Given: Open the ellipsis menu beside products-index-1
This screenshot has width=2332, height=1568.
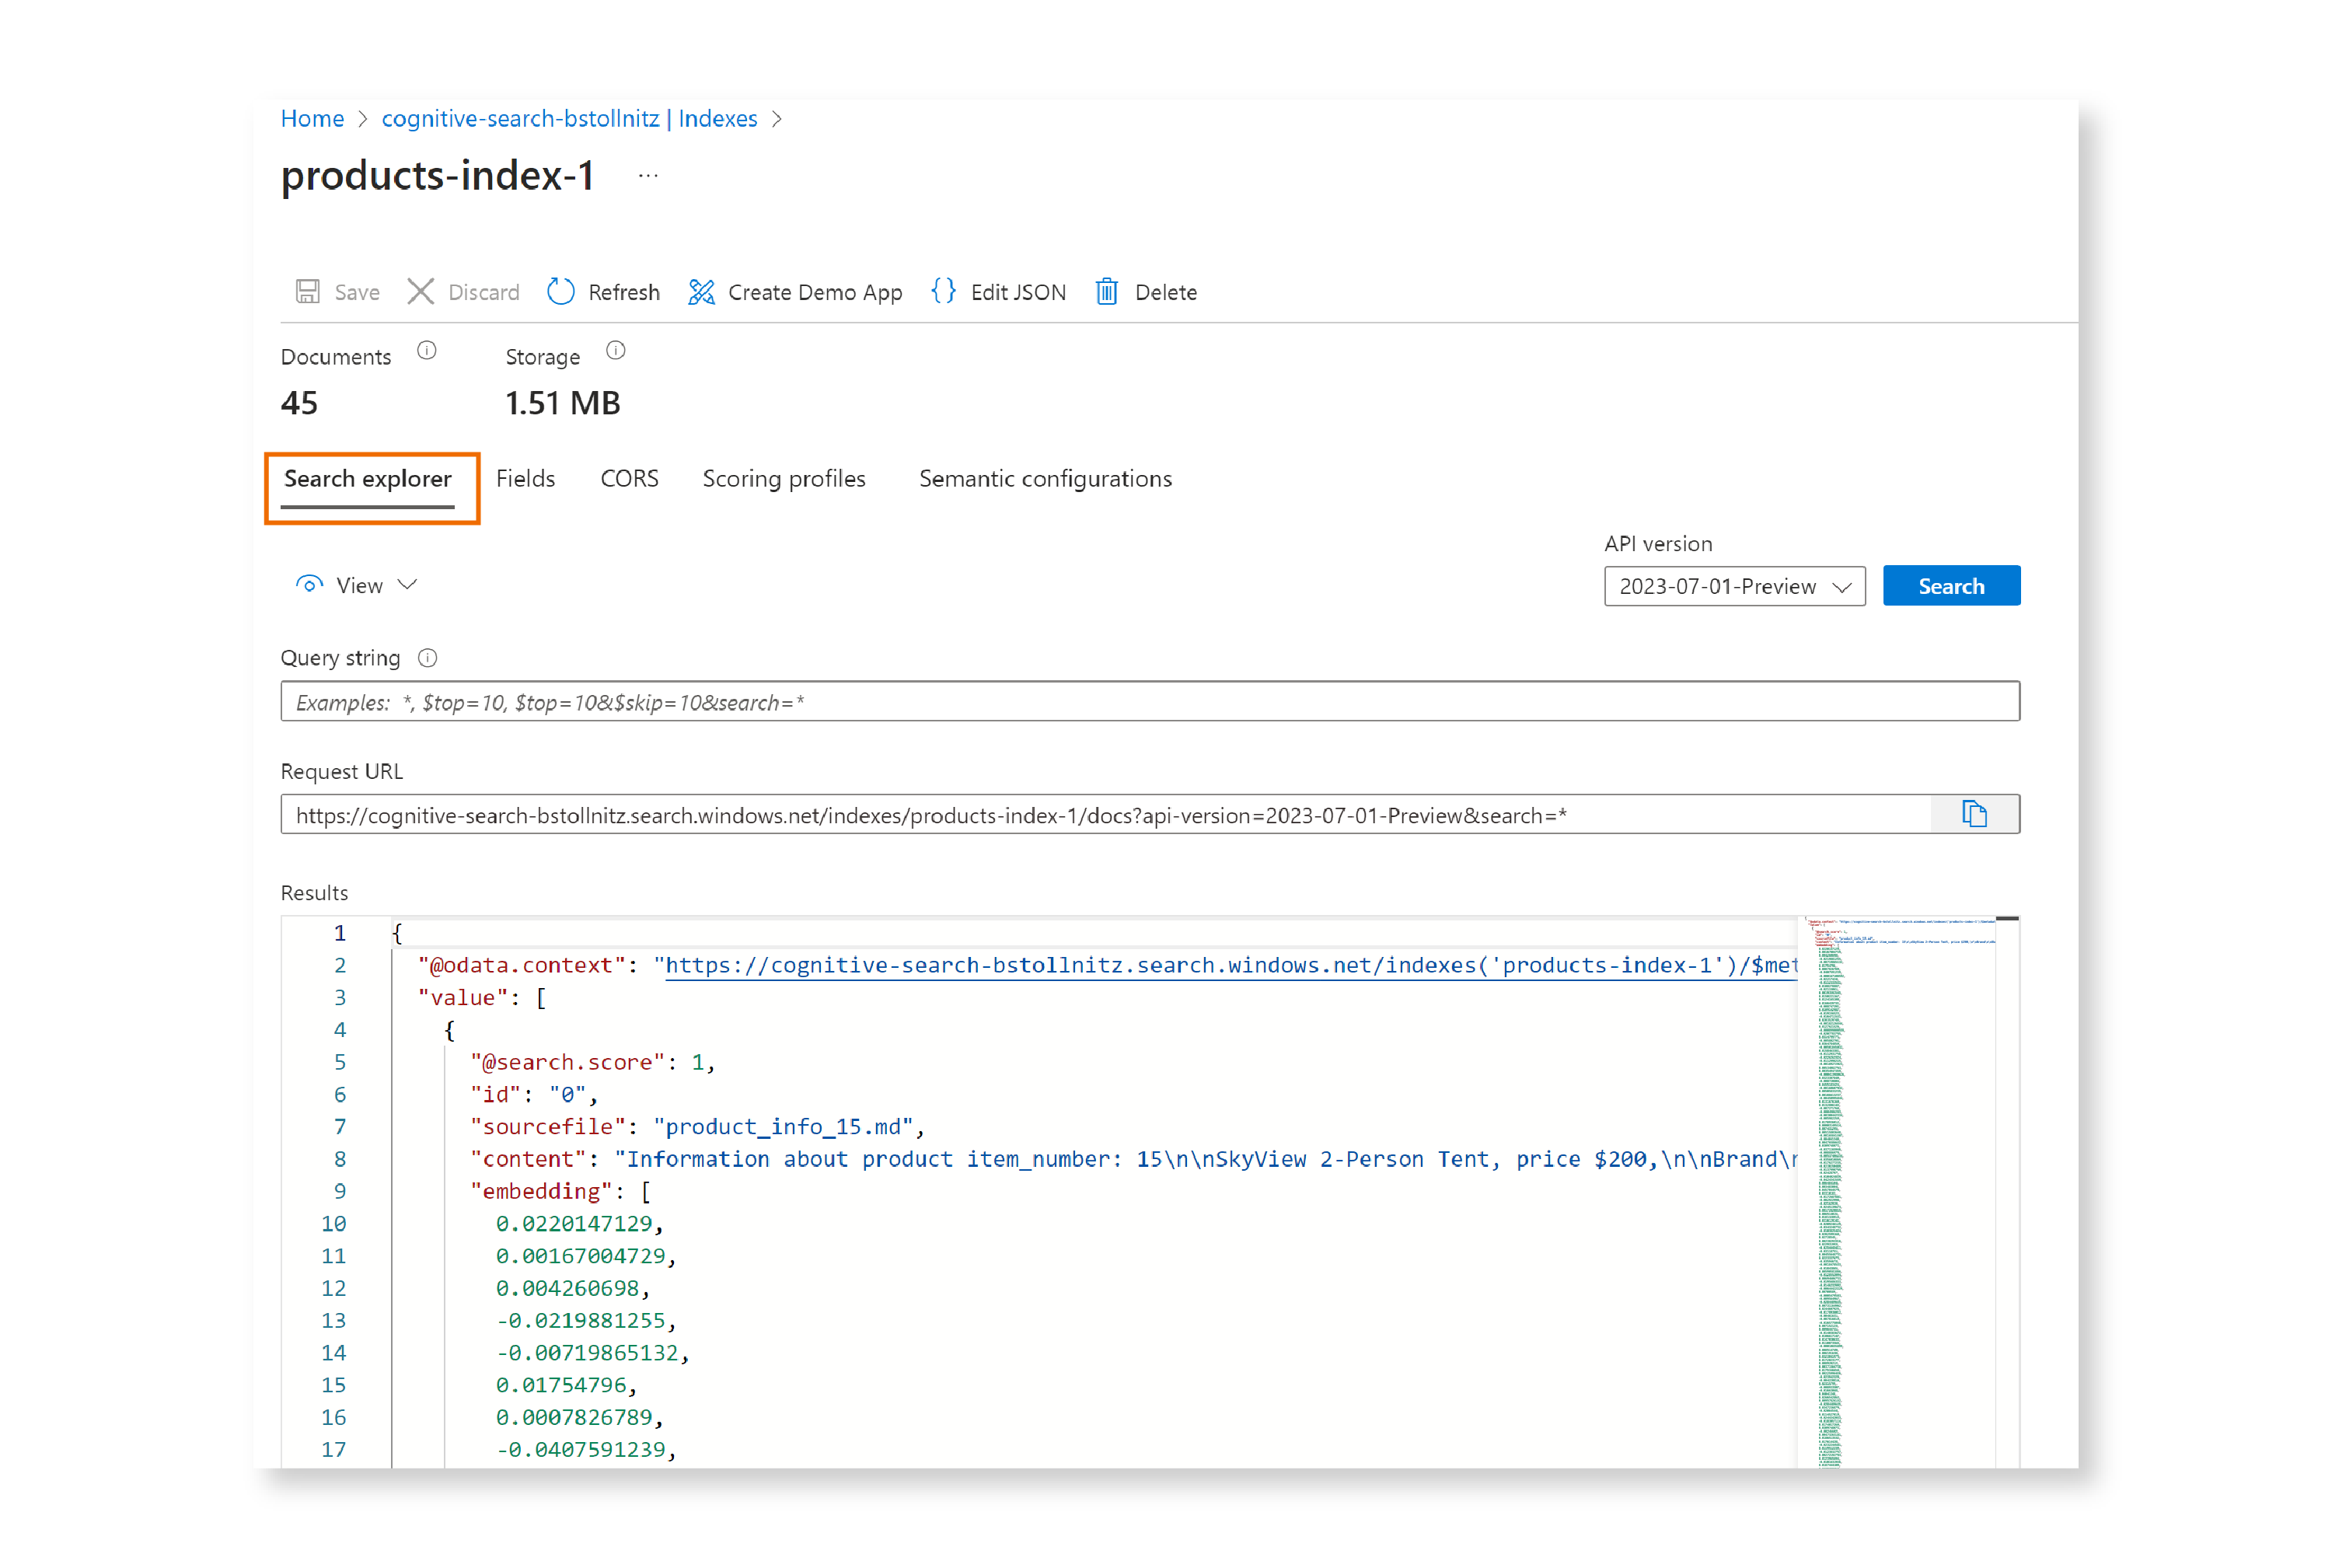Looking at the screenshot, I should [x=648, y=176].
